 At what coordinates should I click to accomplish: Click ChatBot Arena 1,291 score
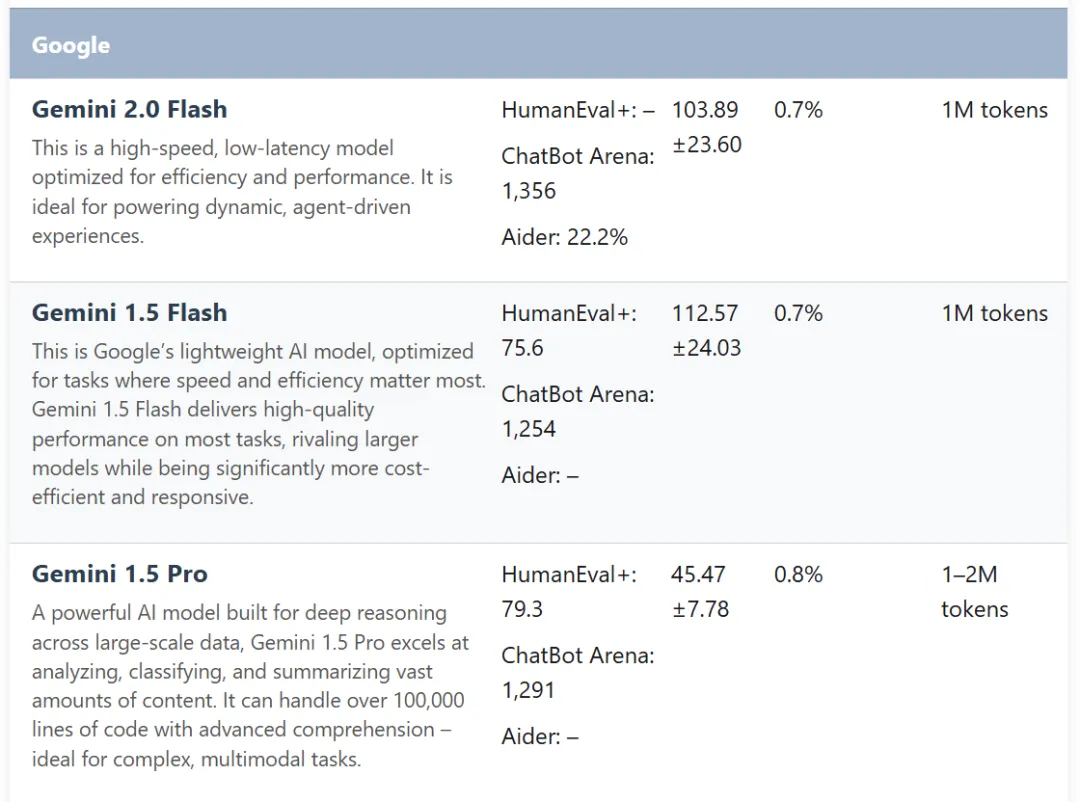[x=578, y=672]
